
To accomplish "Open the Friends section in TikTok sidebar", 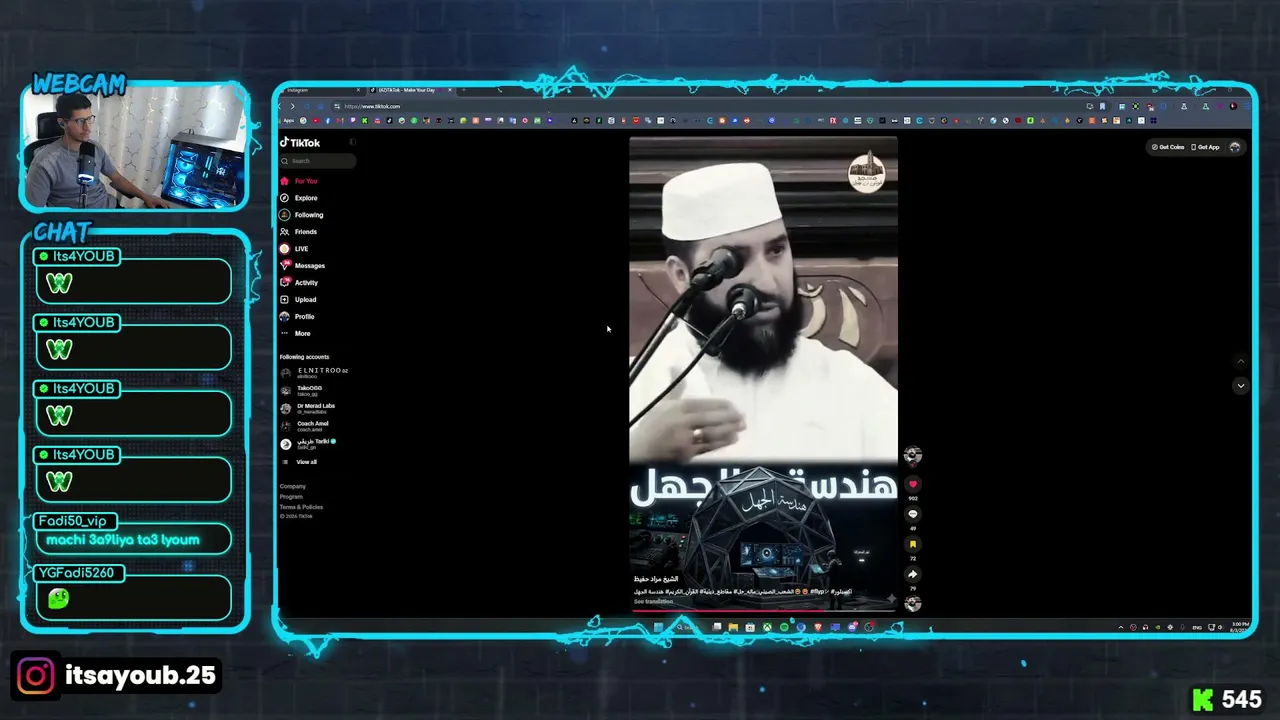I will point(300,232).
